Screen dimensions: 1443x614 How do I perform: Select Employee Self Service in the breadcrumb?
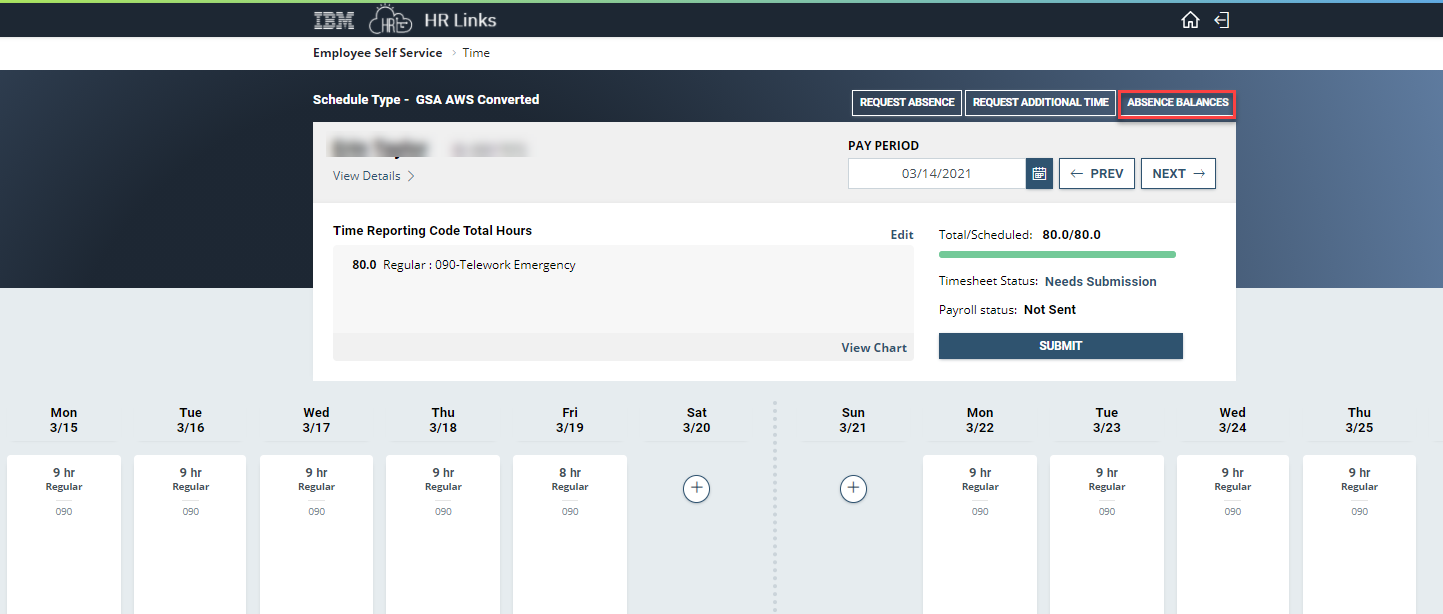[x=377, y=52]
